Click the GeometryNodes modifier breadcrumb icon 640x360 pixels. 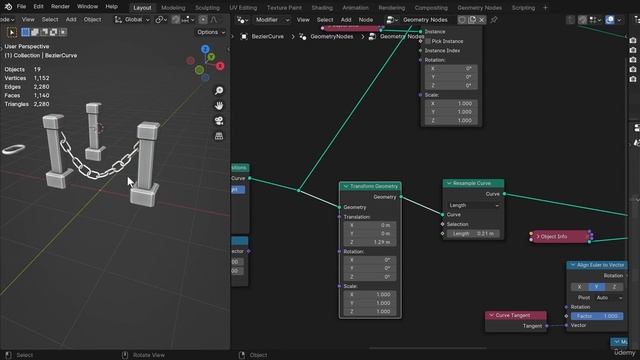tap(303, 36)
